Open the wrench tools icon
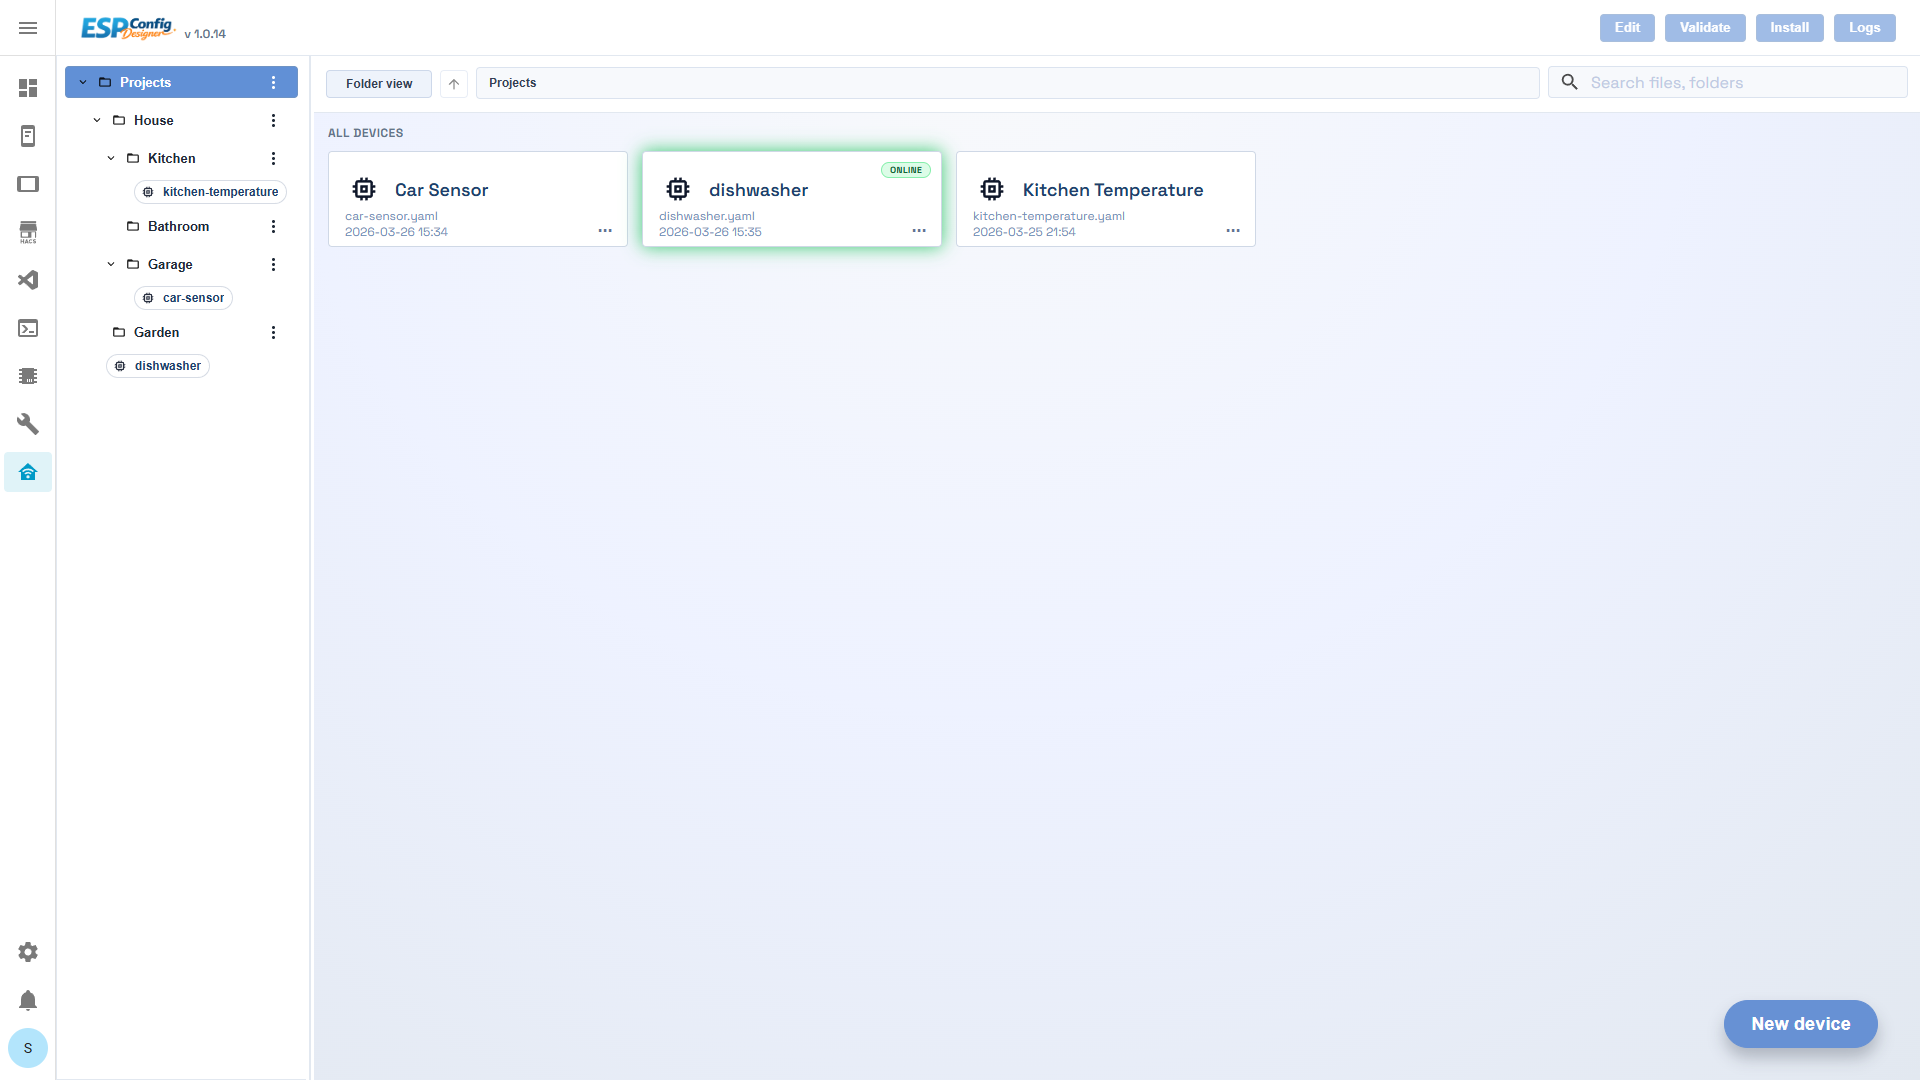The width and height of the screenshot is (1920, 1080). (x=28, y=424)
